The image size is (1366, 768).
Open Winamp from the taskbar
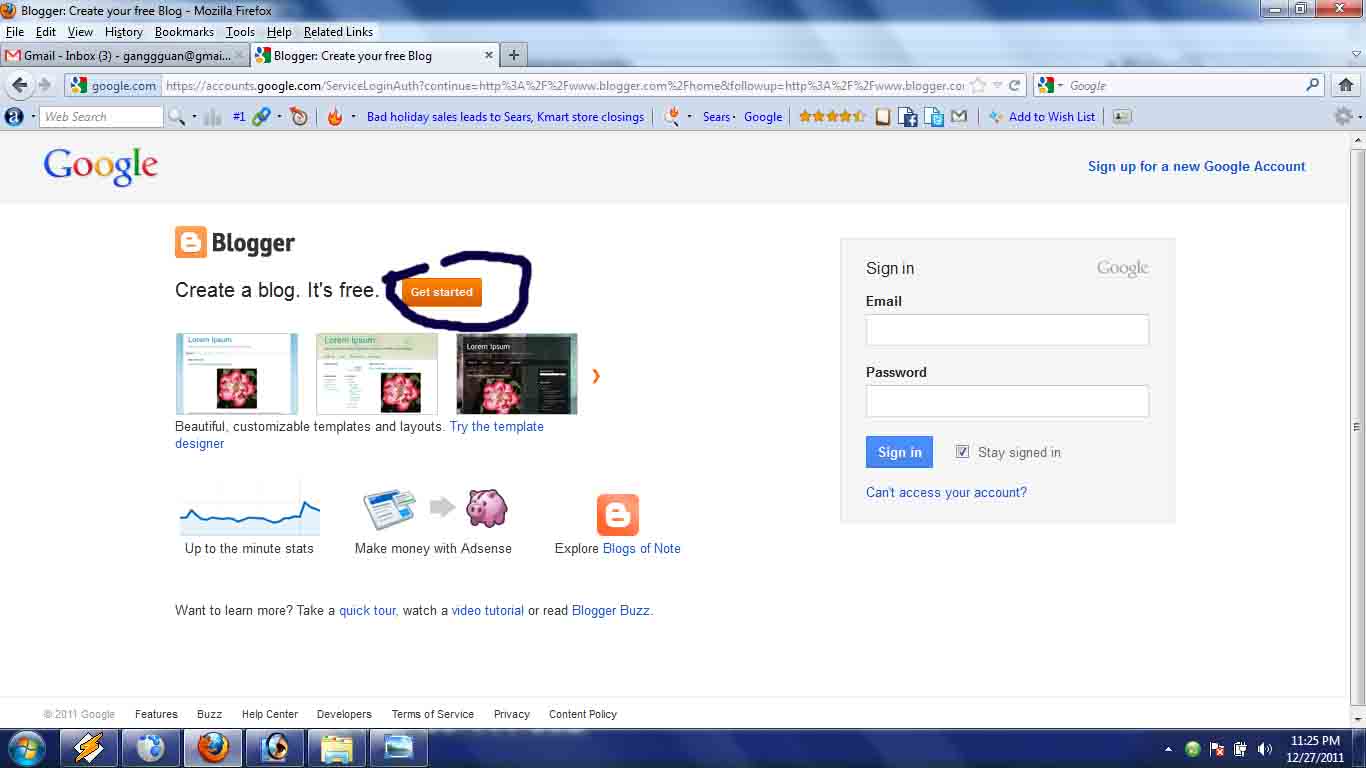88,748
